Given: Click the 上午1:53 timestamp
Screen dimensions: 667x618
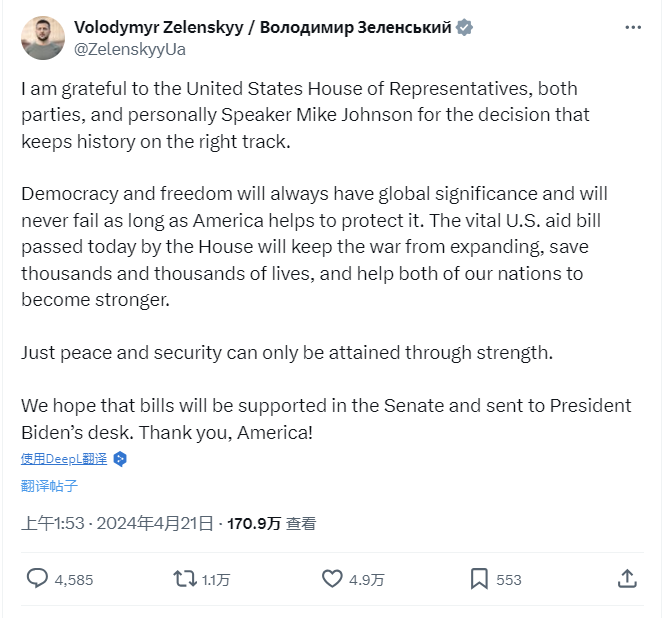Looking at the screenshot, I should pos(52,523).
